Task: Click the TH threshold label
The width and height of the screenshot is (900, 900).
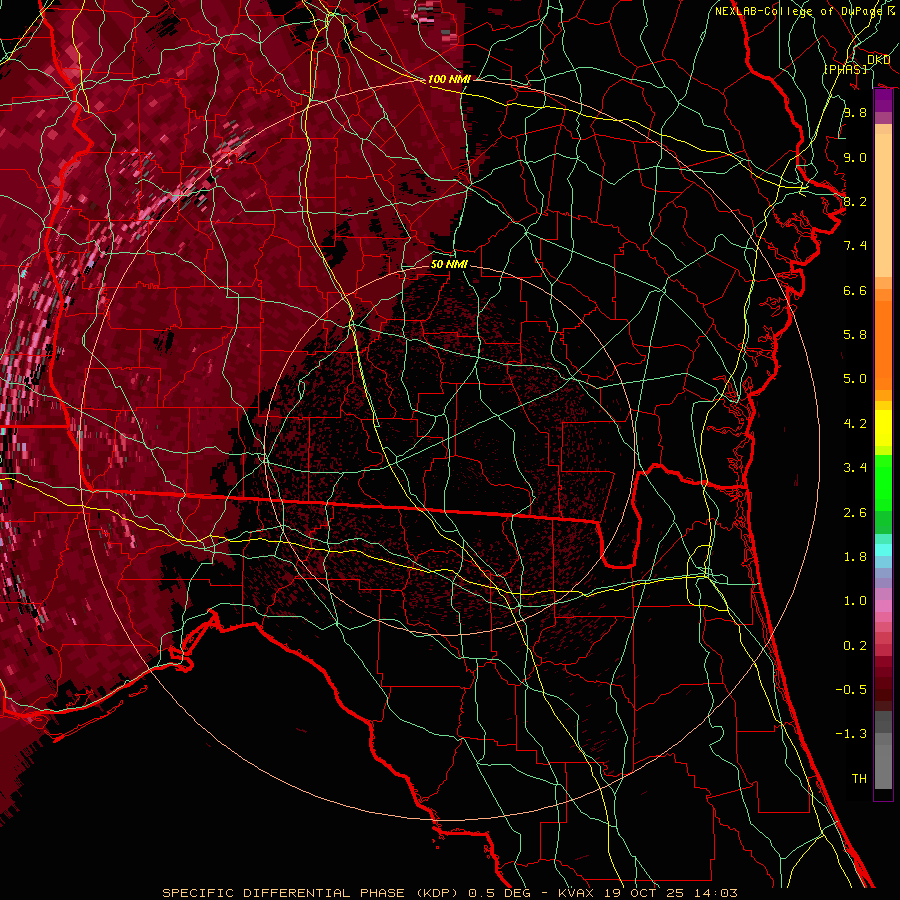Action: (859, 779)
